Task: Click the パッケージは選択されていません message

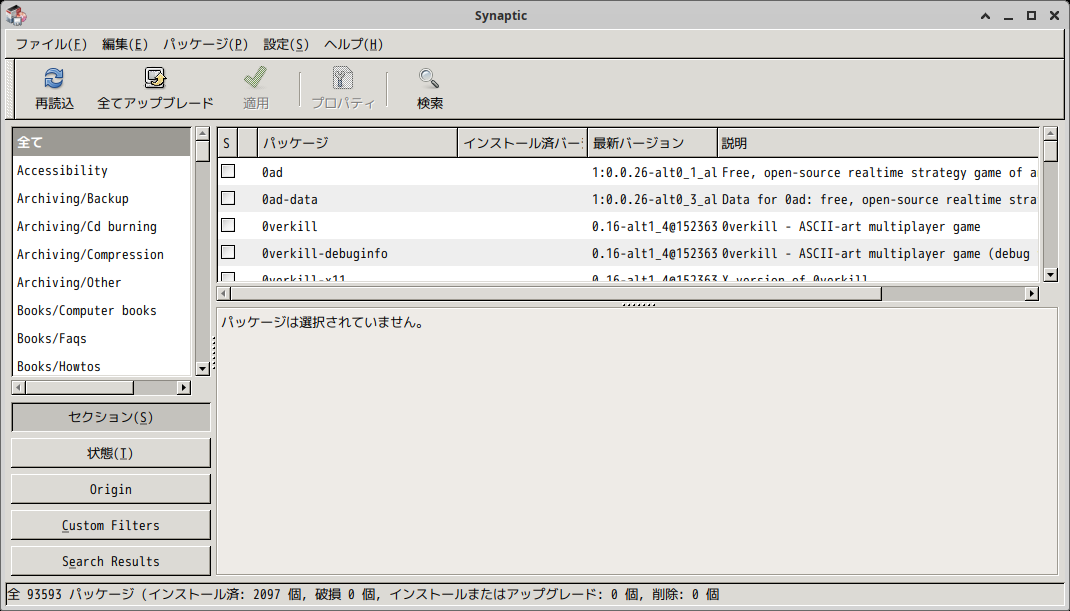Action: pos(322,322)
